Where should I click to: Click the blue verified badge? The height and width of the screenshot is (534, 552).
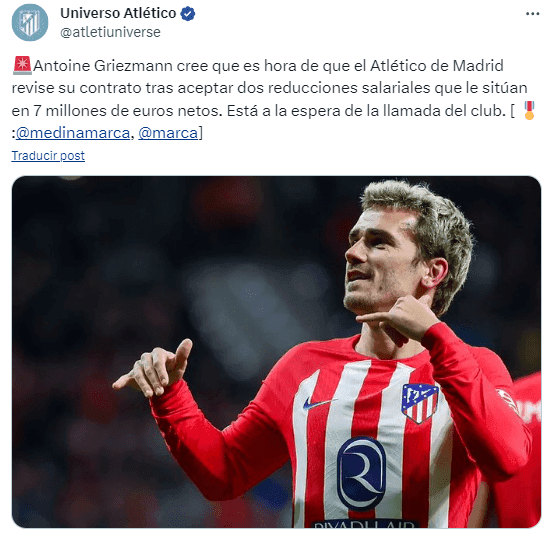pyautogui.click(x=188, y=14)
